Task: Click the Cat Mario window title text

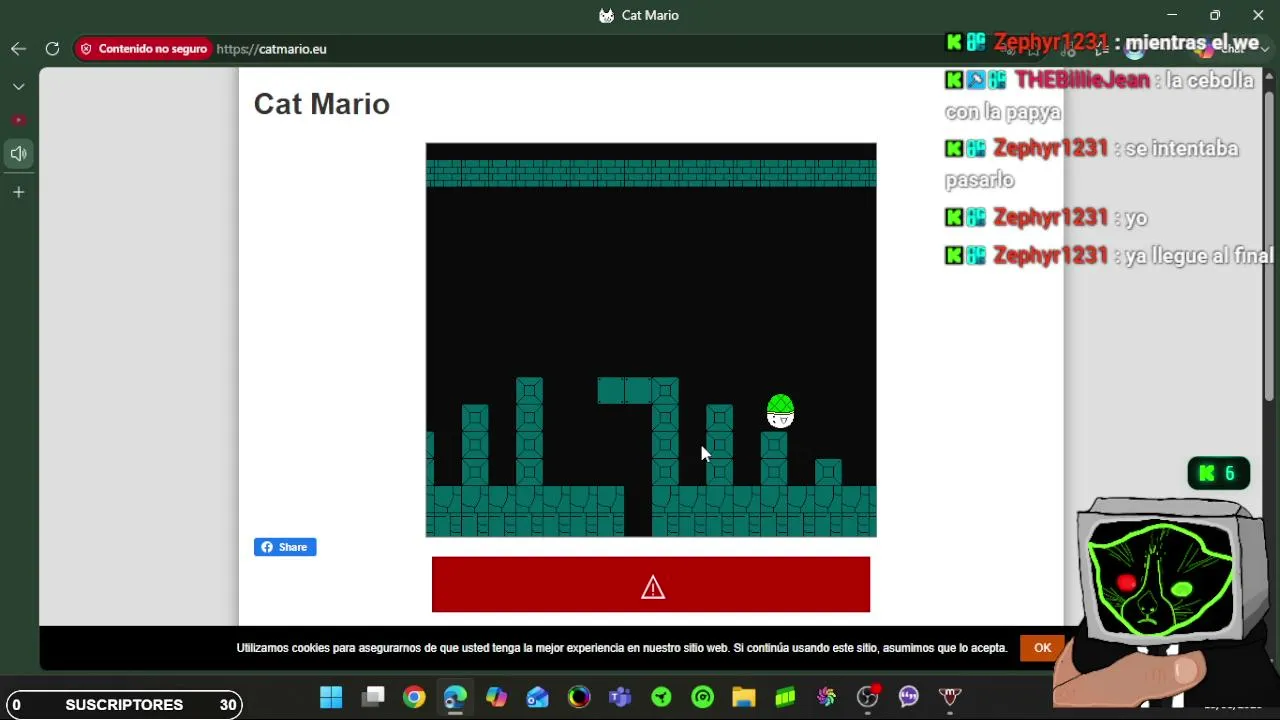Action: (x=650, y=15)
